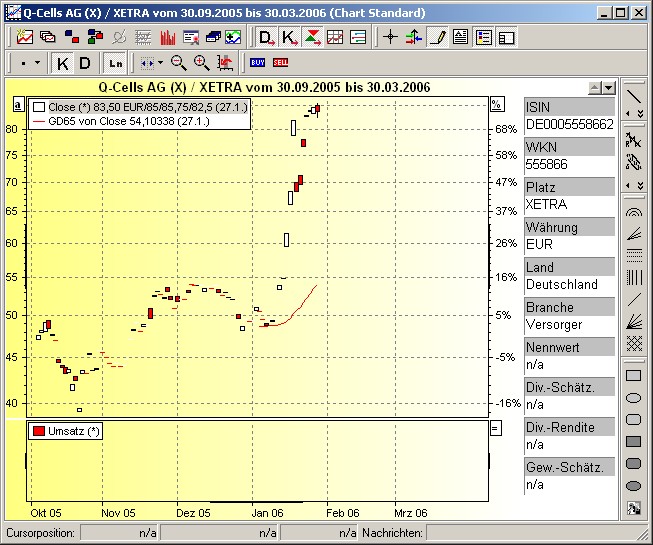Toggle the D chart display mode
653x545 pixels.
[x=85, y=63]
